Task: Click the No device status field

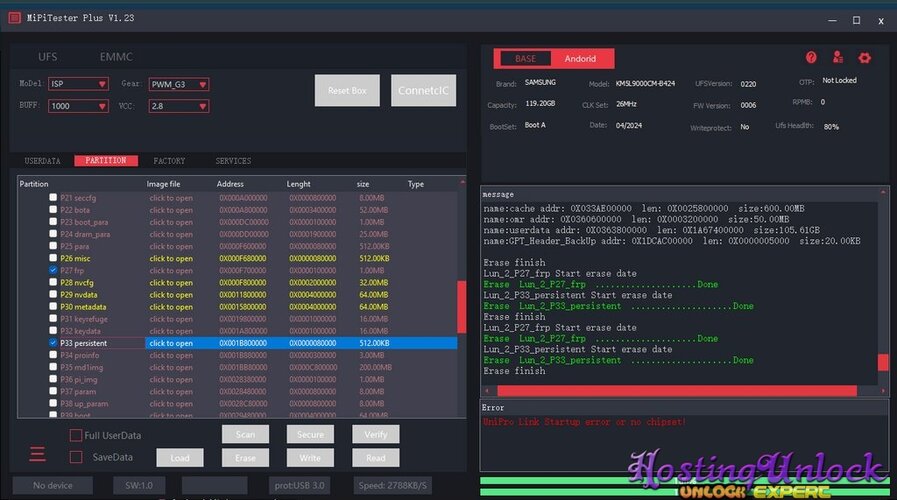Action: point(53,485)
